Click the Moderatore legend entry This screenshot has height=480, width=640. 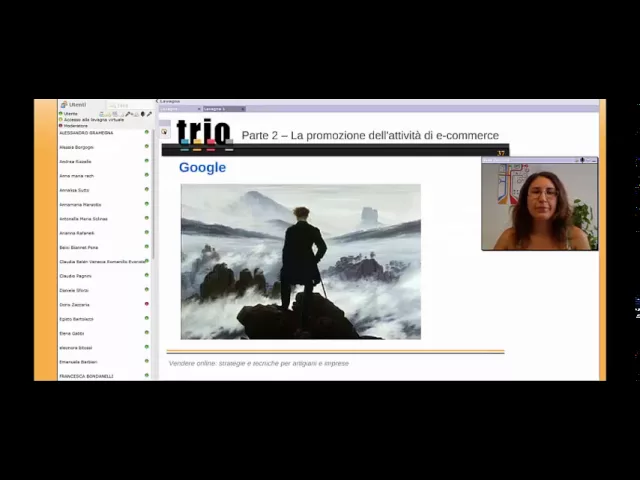(73, 126)
